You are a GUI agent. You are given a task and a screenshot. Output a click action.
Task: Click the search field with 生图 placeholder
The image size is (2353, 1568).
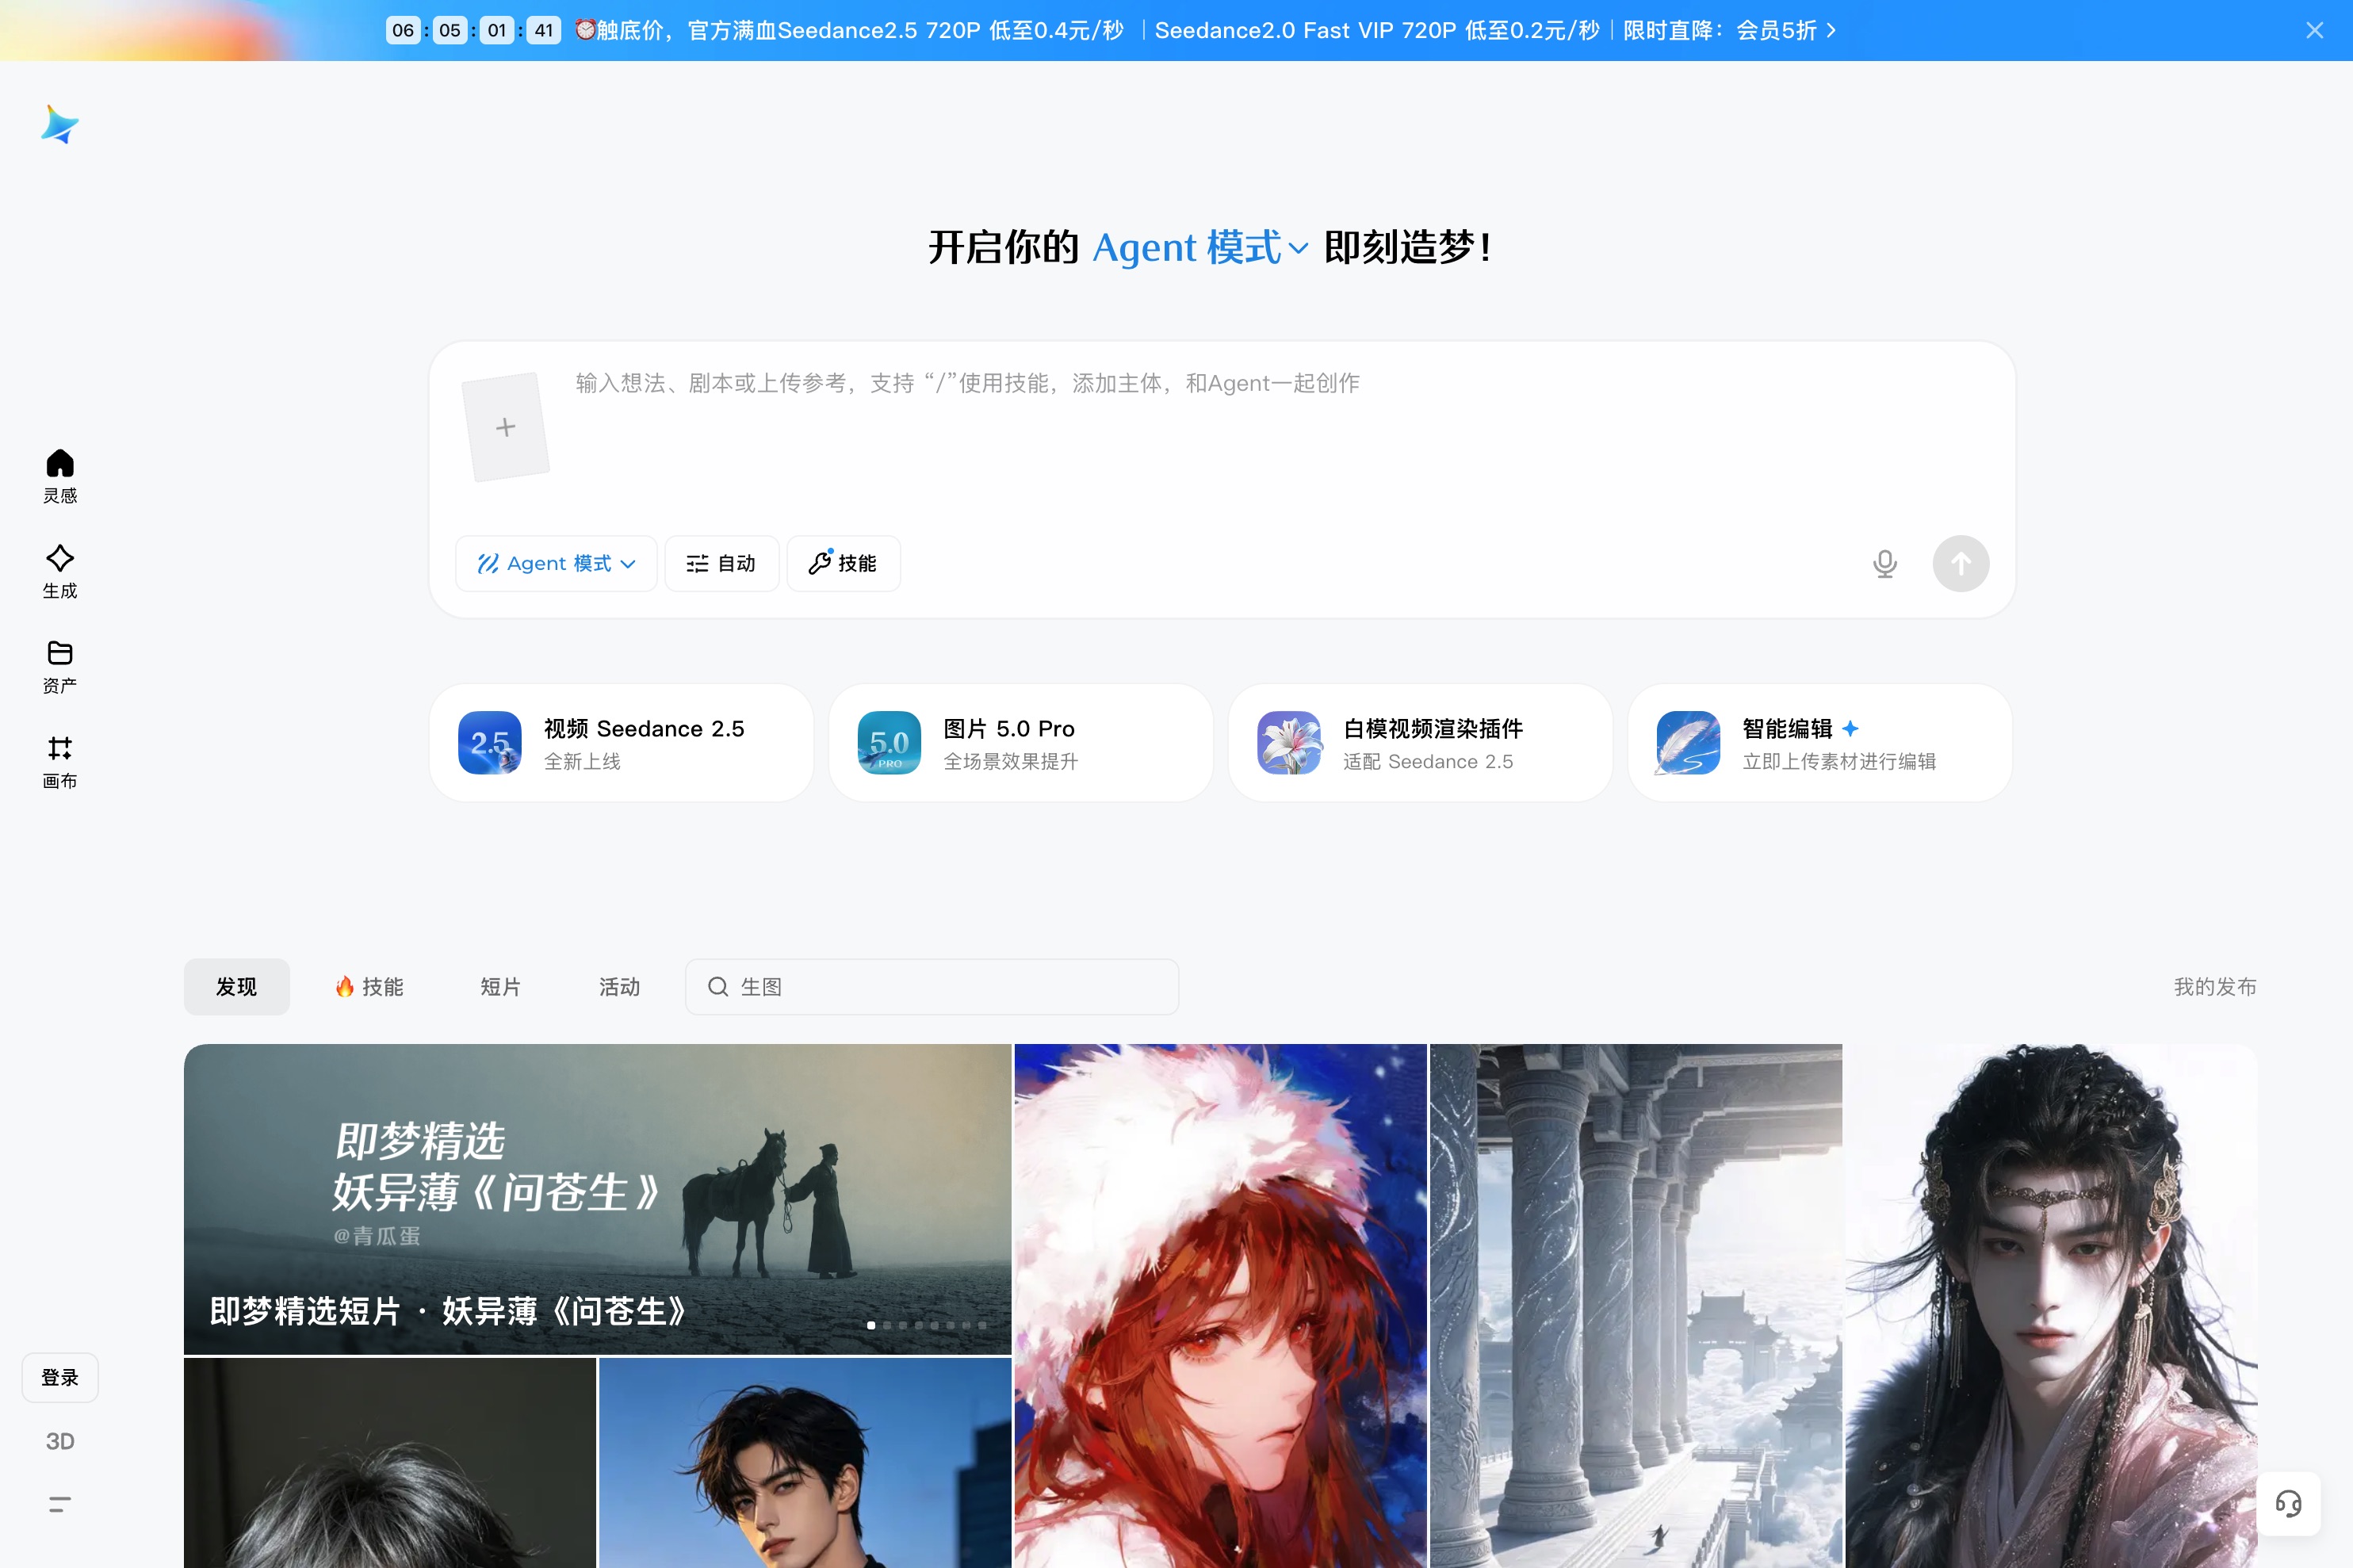(x=932, y=987)
